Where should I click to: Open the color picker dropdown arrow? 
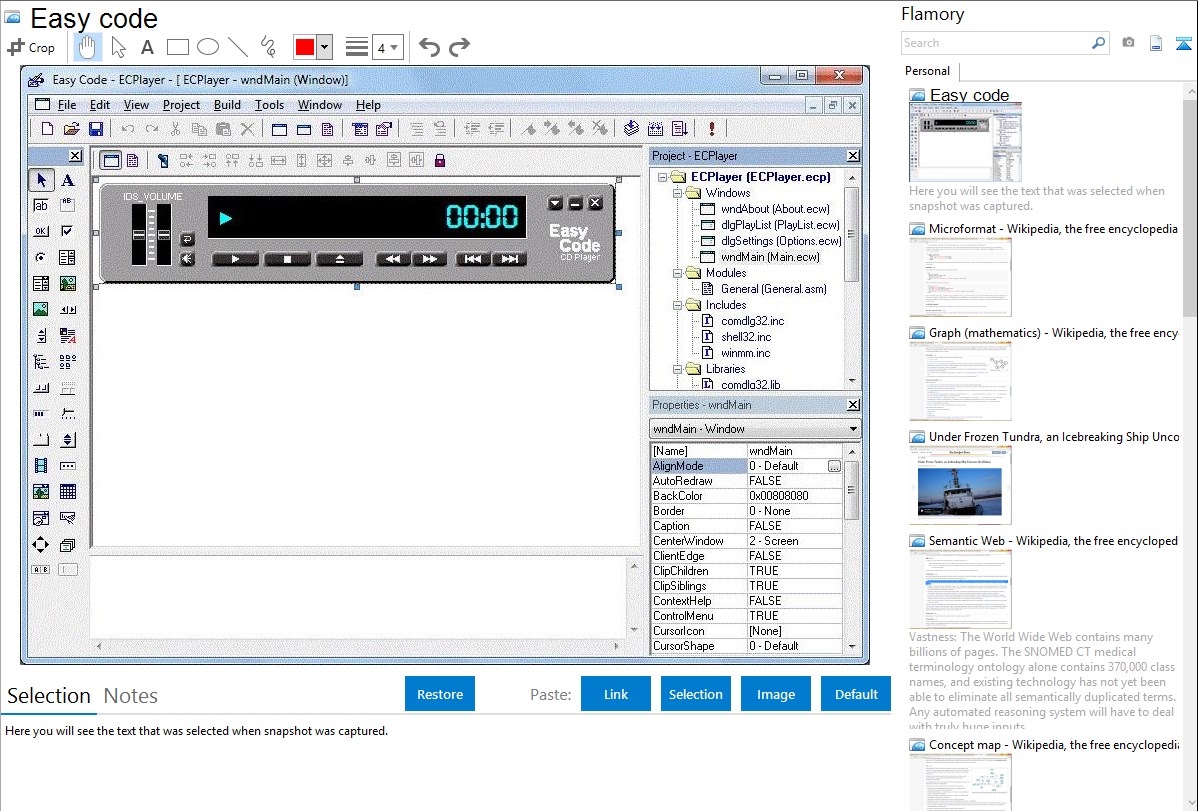pyautogui.click(x=324, y=47)
